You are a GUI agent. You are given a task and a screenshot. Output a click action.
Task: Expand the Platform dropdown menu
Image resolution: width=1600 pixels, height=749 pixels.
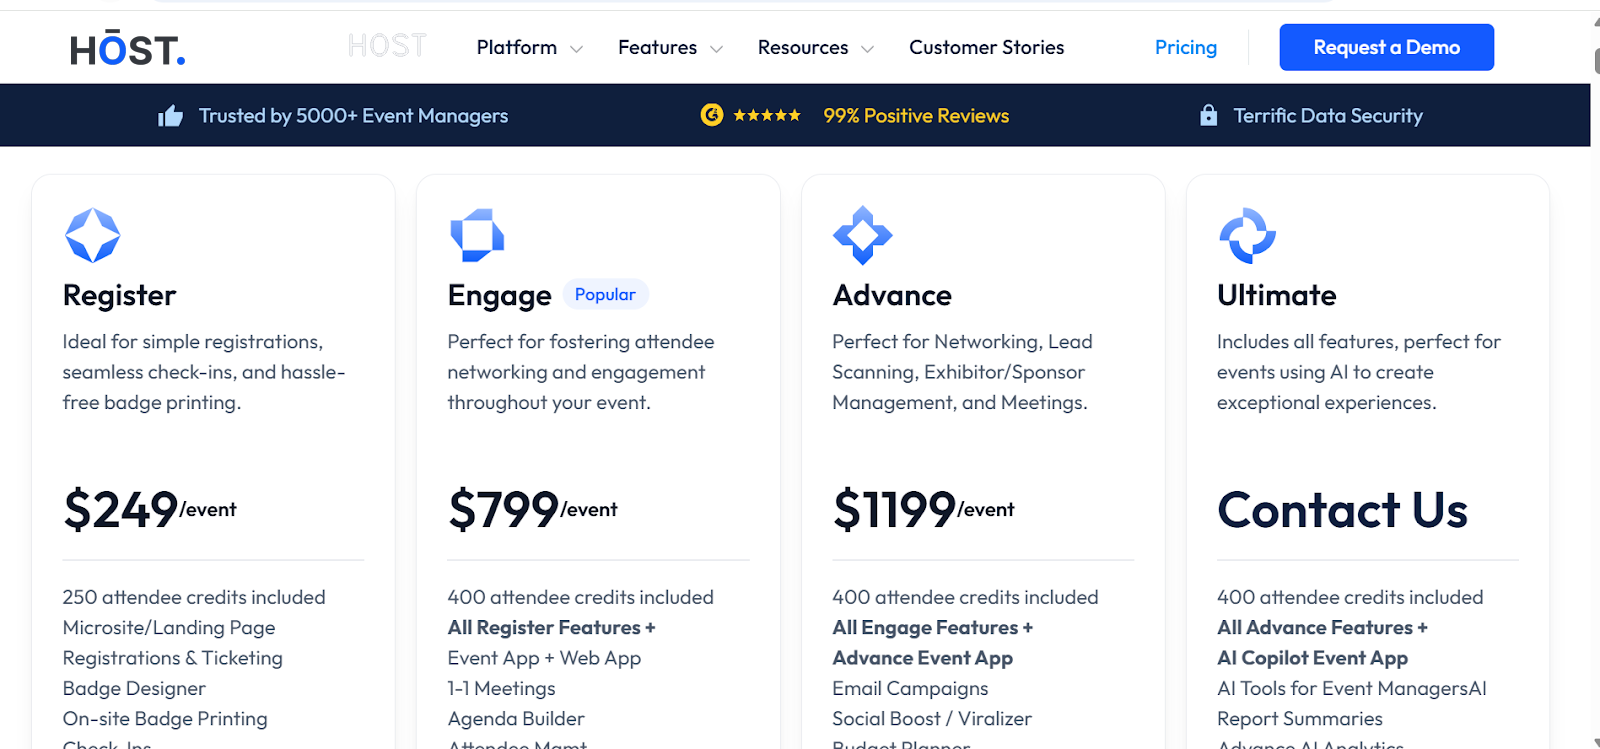pyautogui.click(x=529, y=47)
